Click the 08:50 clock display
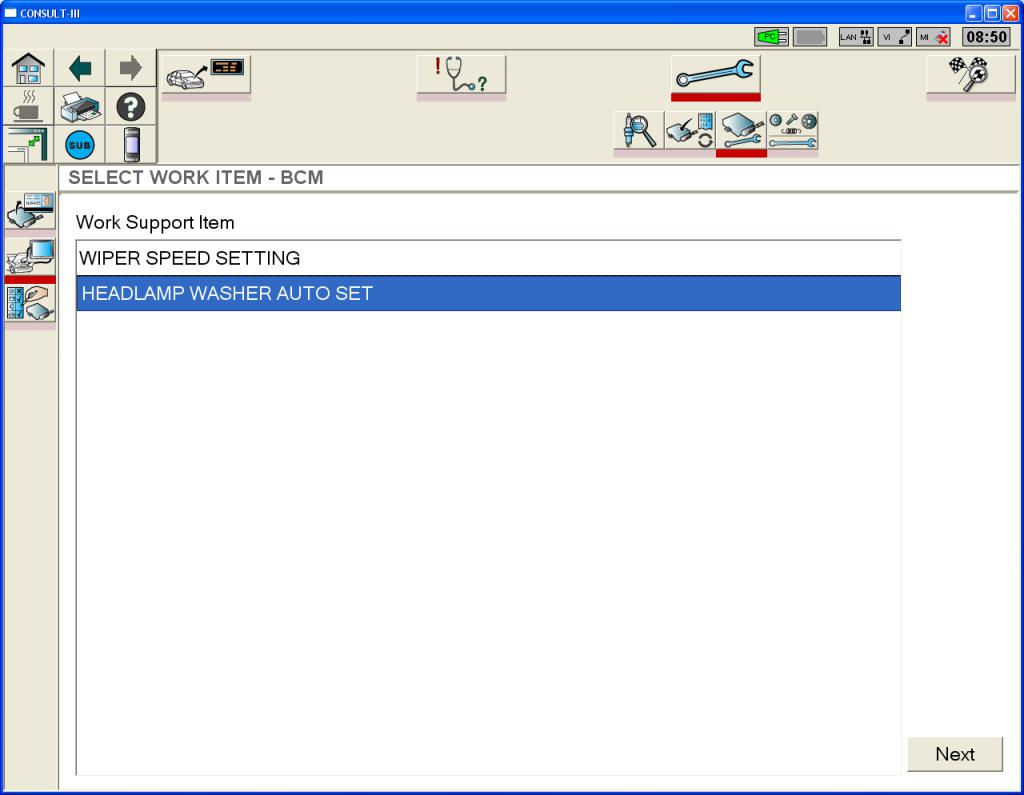Viewport: 1024px width, 795px height. 985,37
